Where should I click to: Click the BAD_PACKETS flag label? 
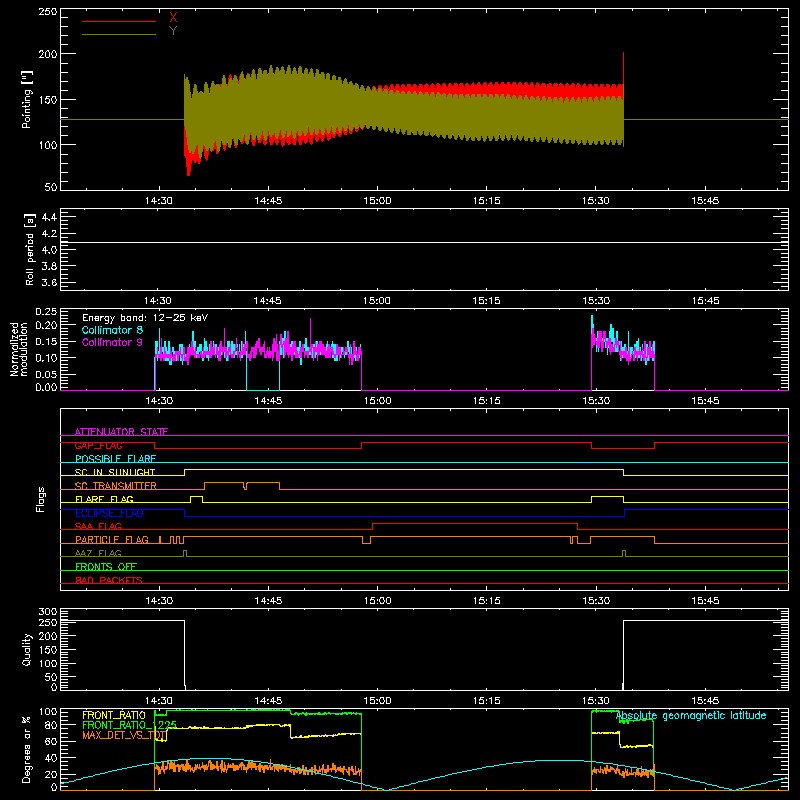109,580
